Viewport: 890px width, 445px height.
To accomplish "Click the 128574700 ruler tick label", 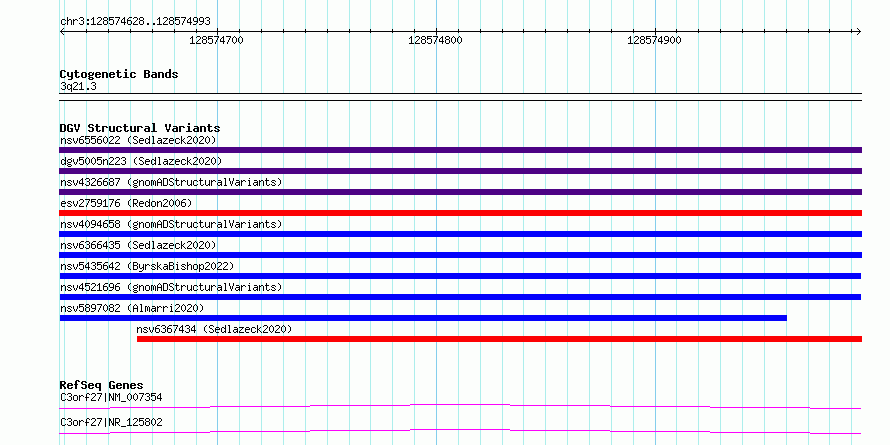I will pos(216,40).
